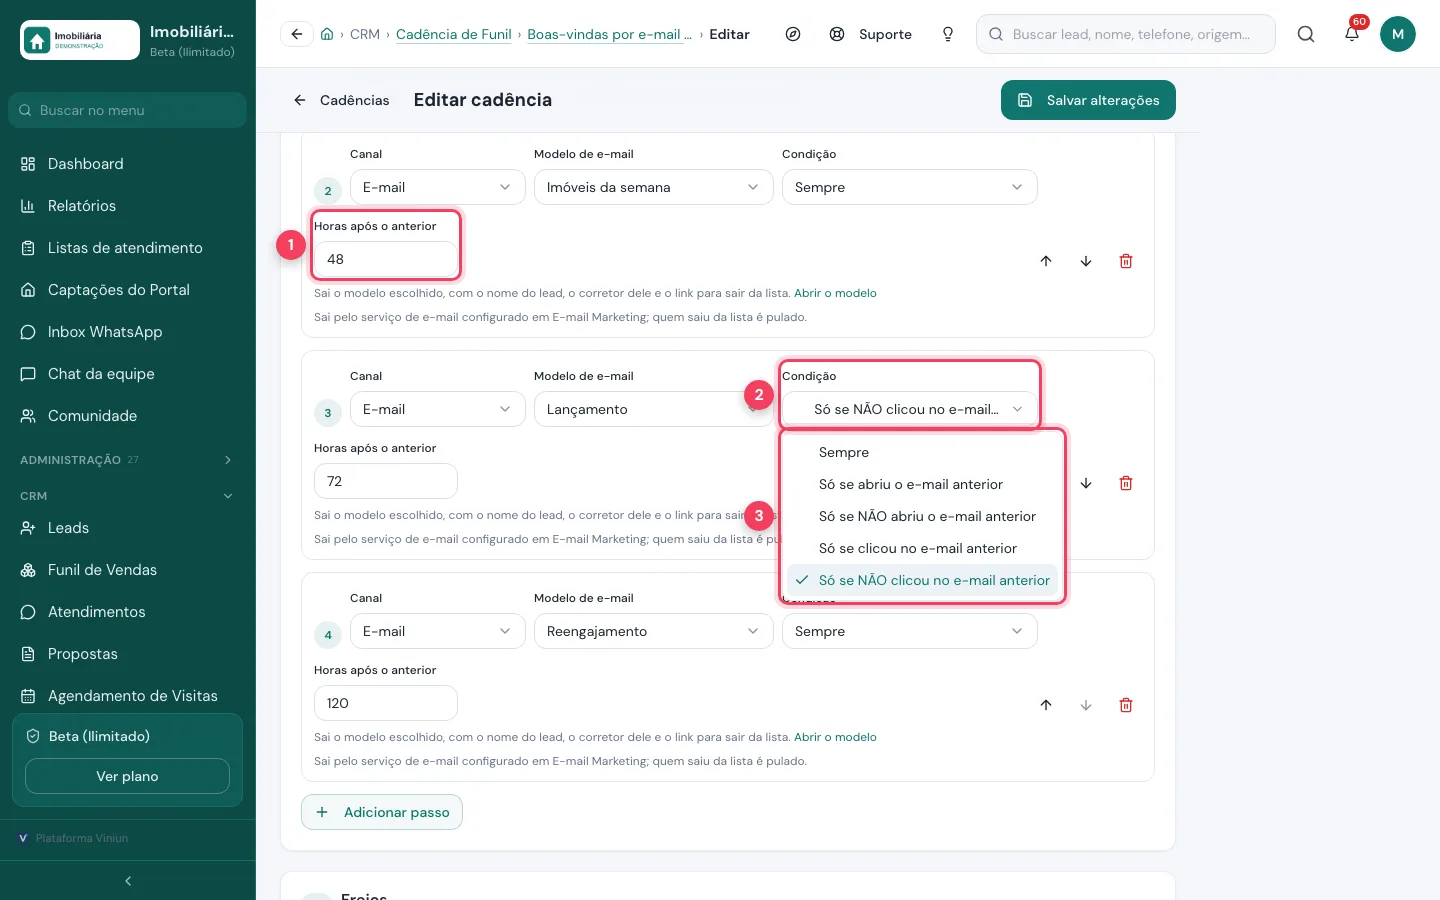Open the user avatar M menu

tap(1398, 34)
